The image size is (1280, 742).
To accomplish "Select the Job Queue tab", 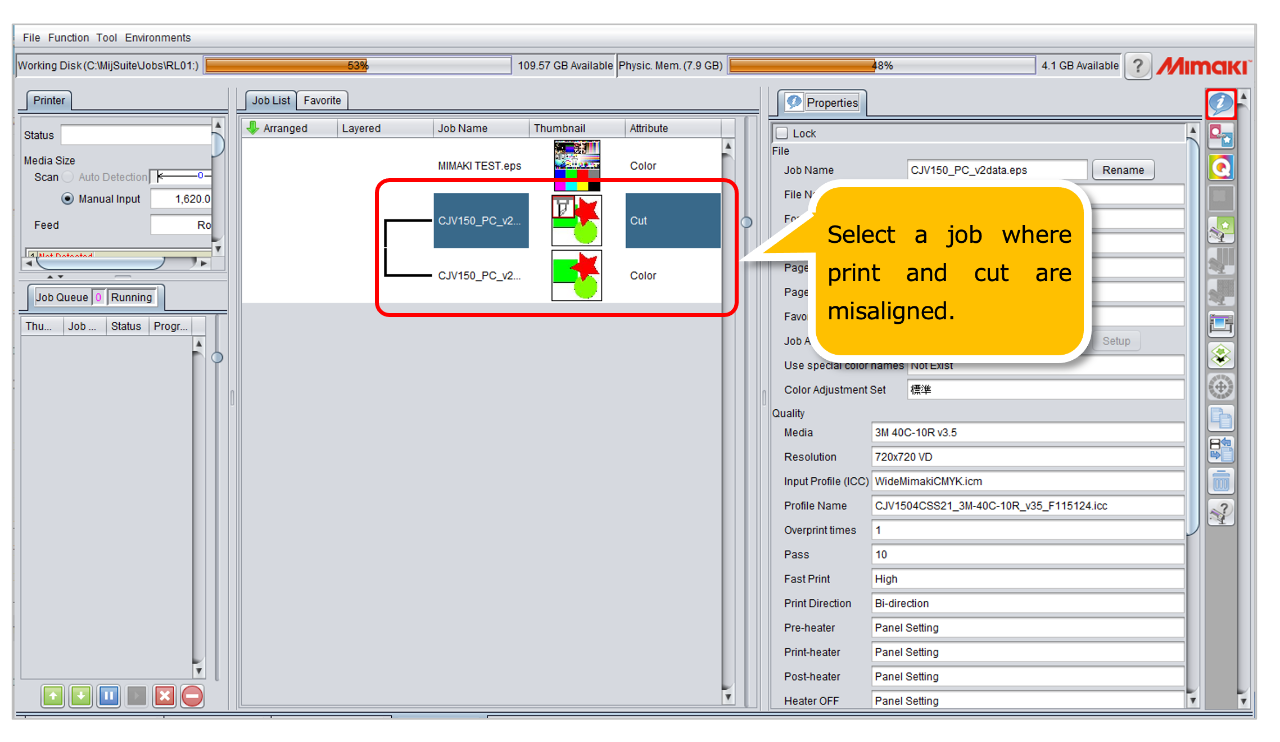I will pyautogui.click(x=62, y=297).
